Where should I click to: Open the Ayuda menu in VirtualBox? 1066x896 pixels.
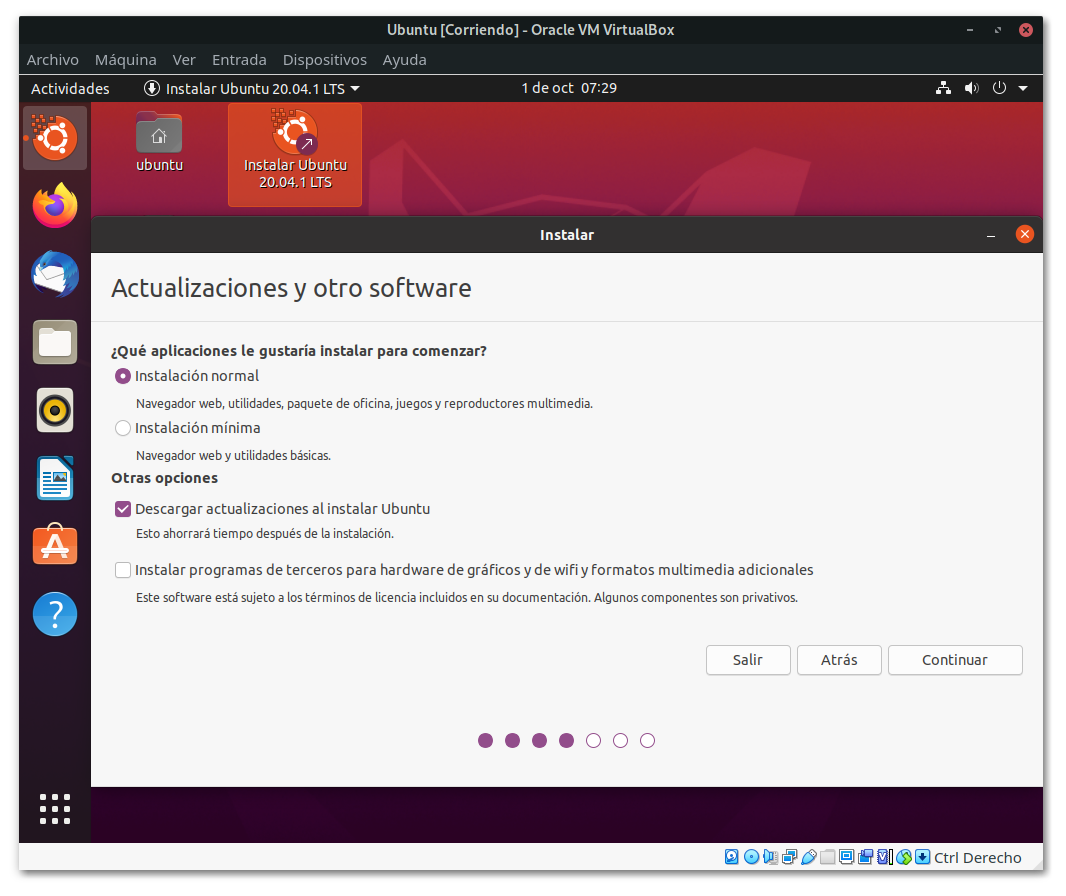[x=405, y=60]
